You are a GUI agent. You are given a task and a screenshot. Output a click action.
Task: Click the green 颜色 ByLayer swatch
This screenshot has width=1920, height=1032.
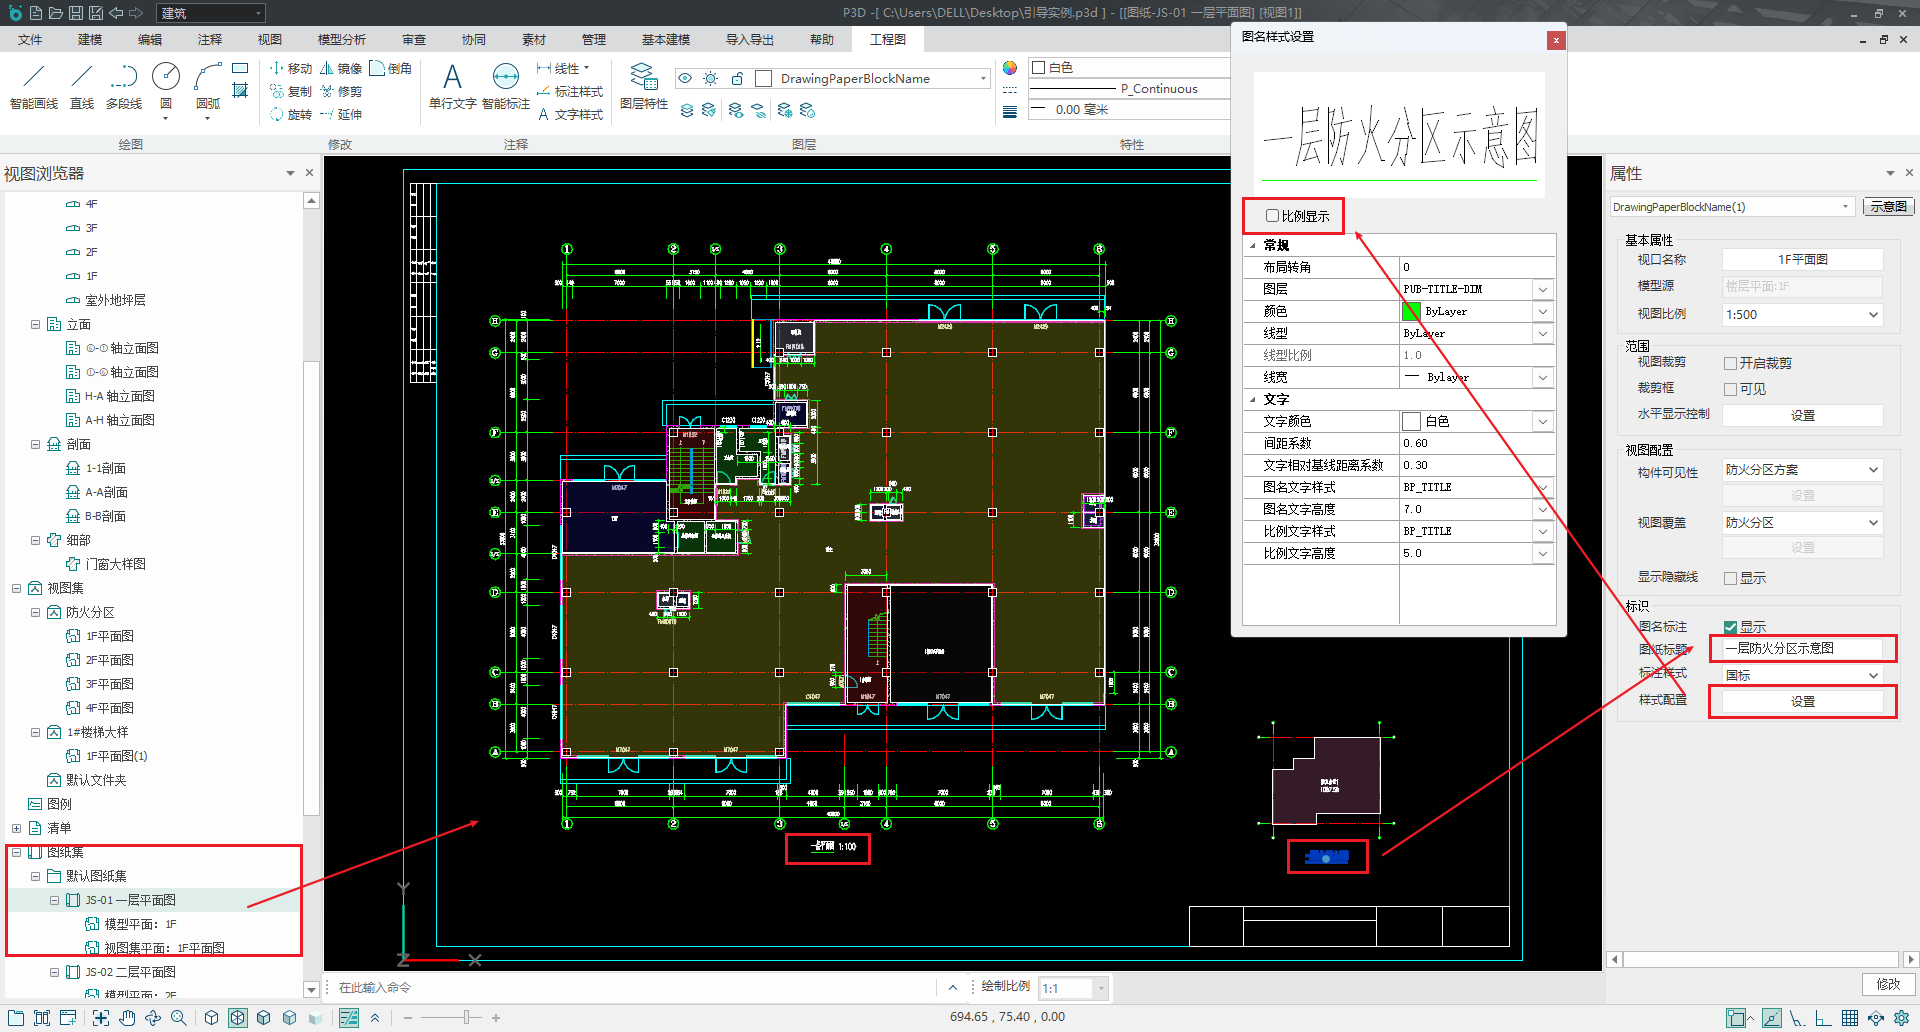[1411, 311]
